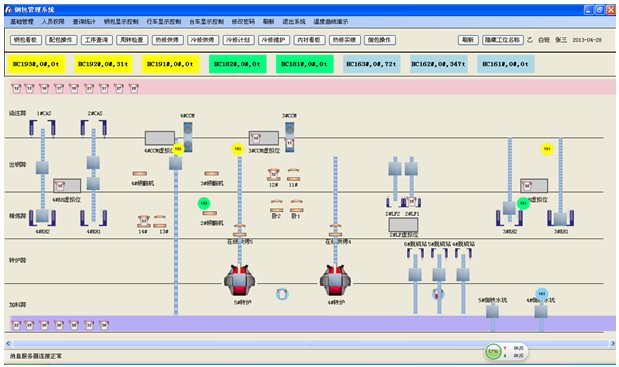Viewport: 619px width, 367px height.
Task: Click the 工序查询 toolbar button
Action: point(96,40)
